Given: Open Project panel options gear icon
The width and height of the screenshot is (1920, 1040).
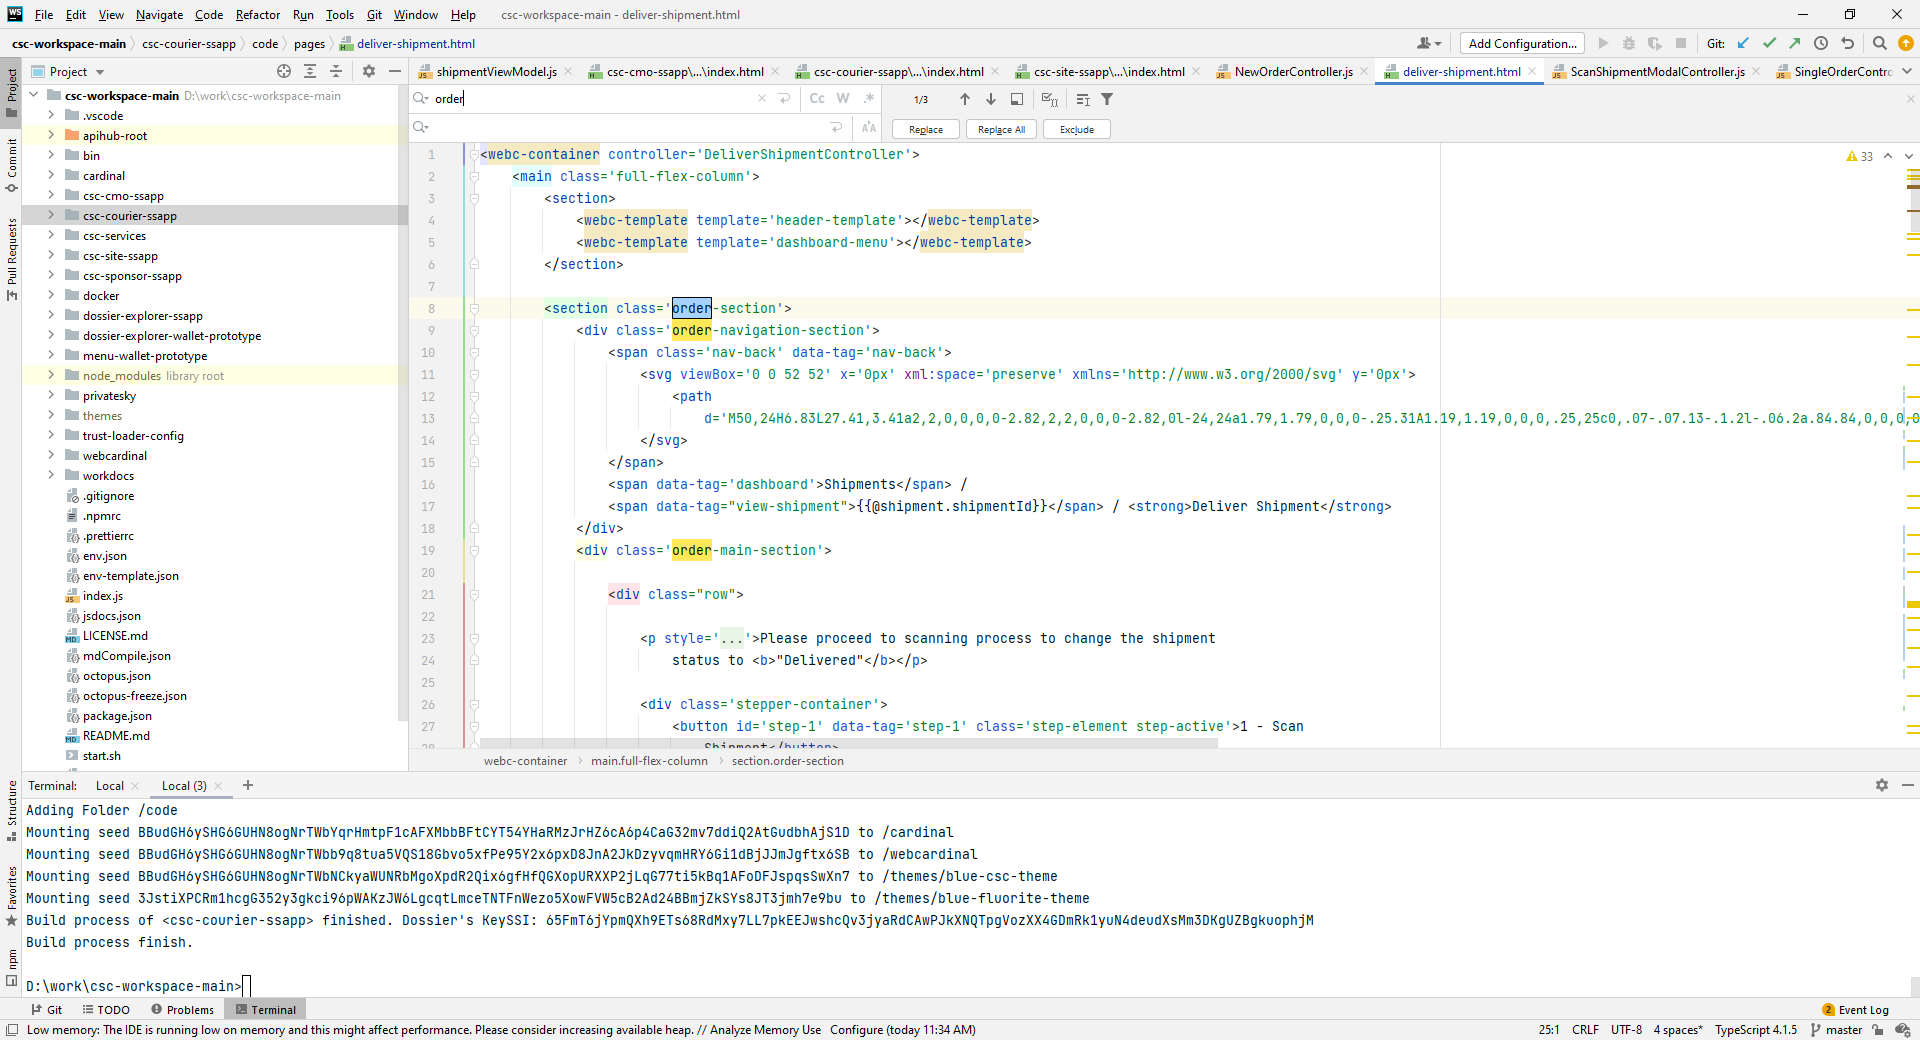Looking at the screenshot, I should 369,71.
